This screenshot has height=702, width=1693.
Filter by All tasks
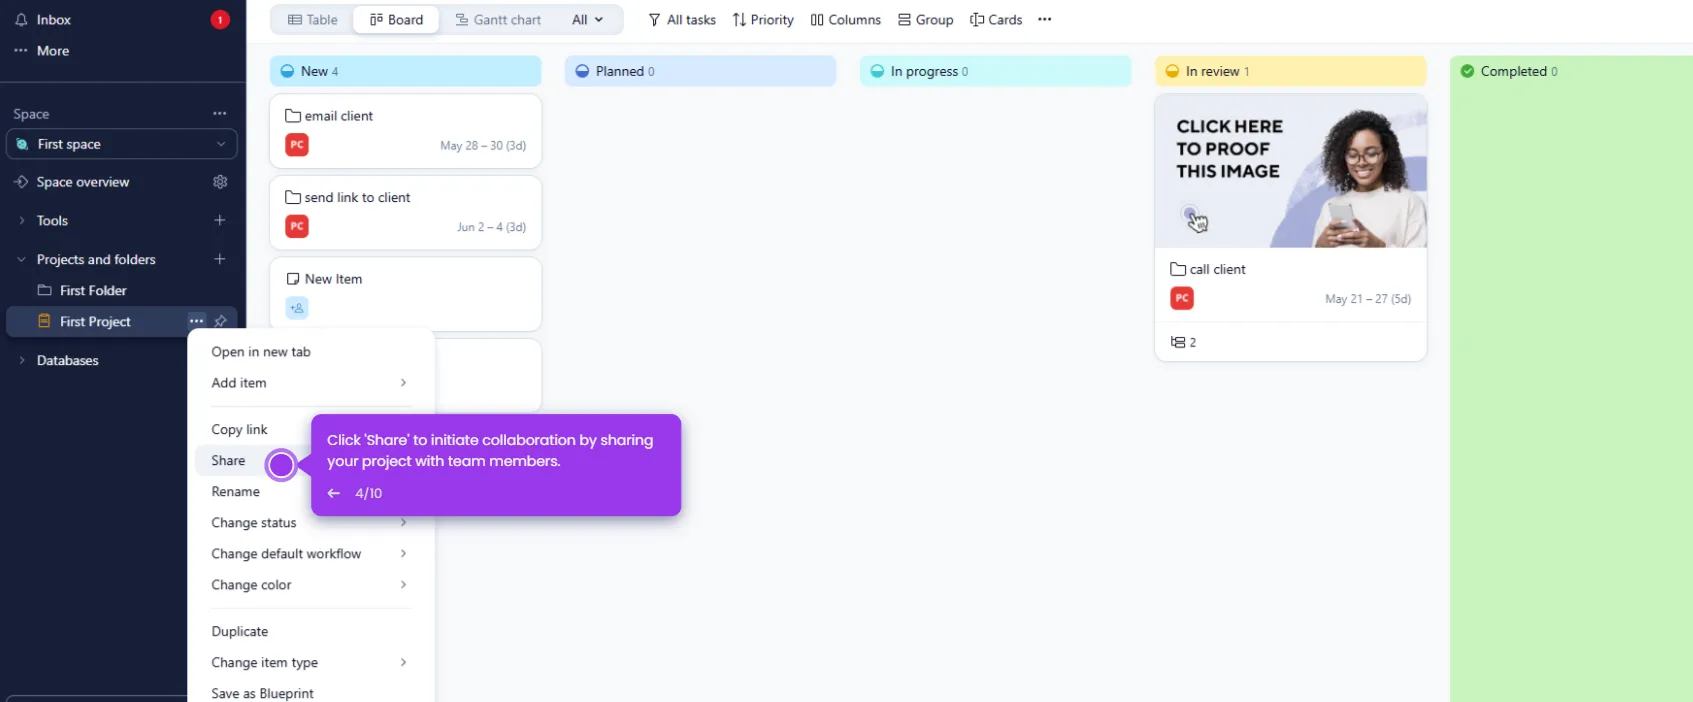(x=682, y=19)
